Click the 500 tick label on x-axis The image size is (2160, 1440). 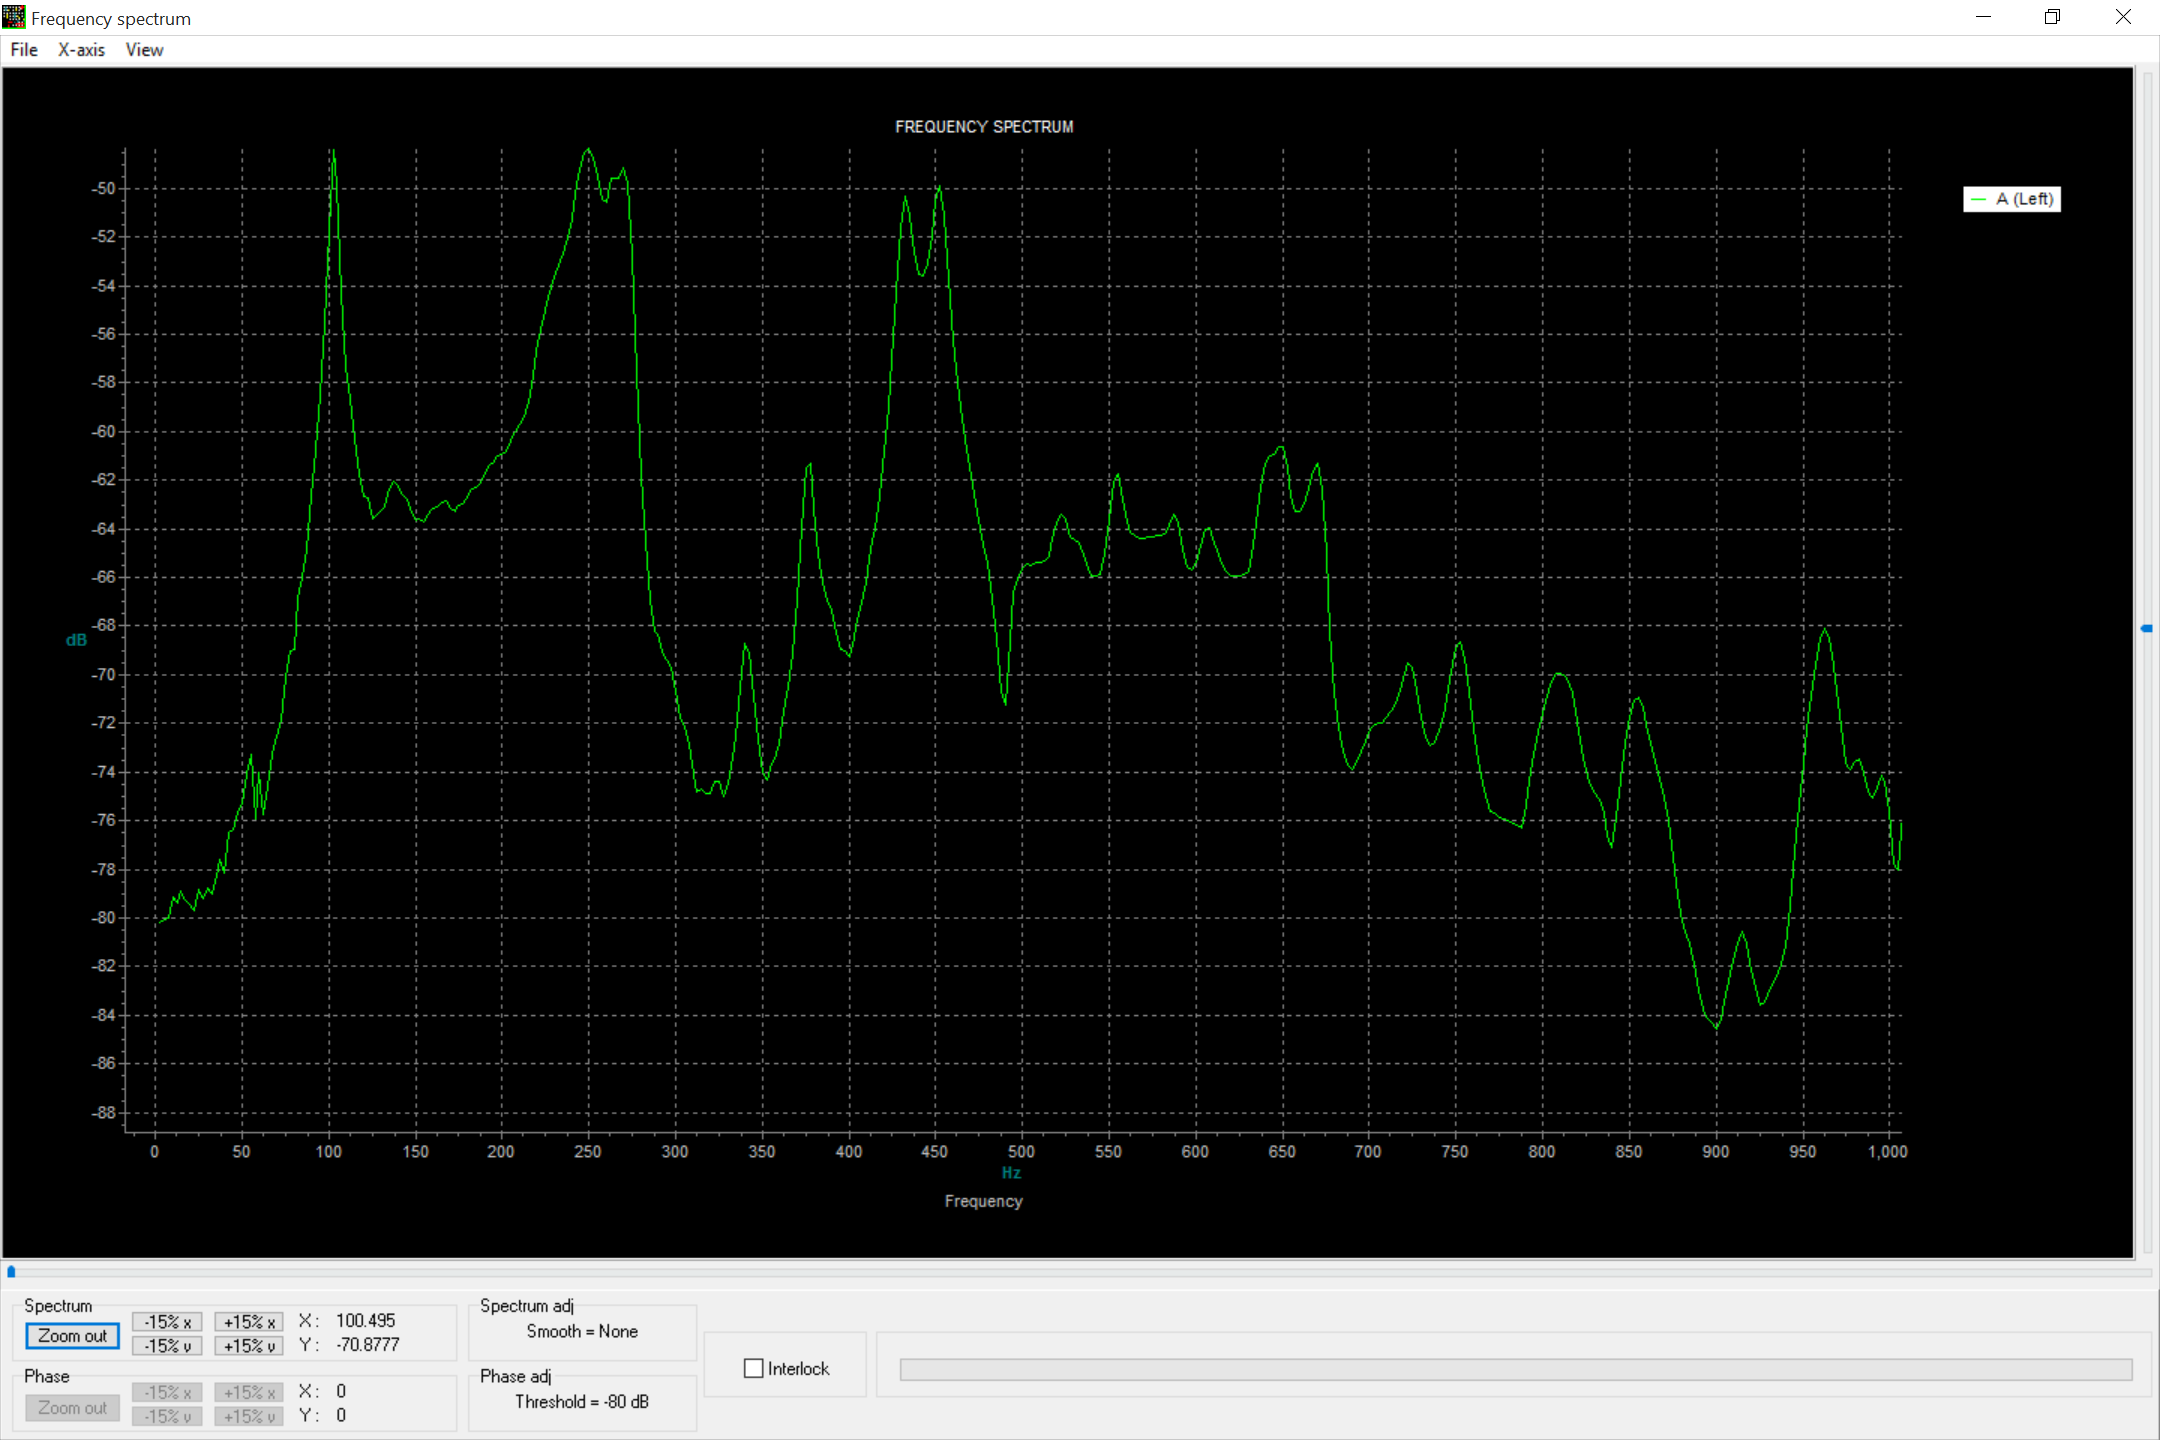coord(1021,1152)
